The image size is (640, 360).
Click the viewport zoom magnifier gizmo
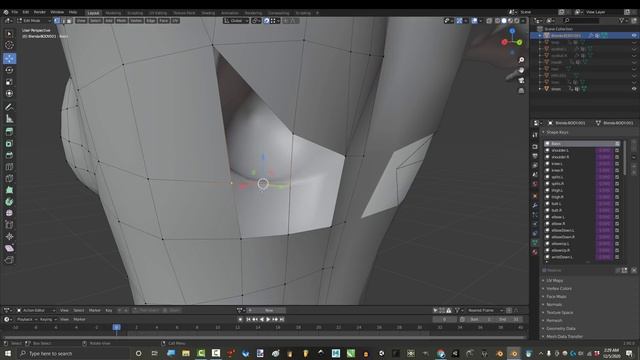coord(521,60)
